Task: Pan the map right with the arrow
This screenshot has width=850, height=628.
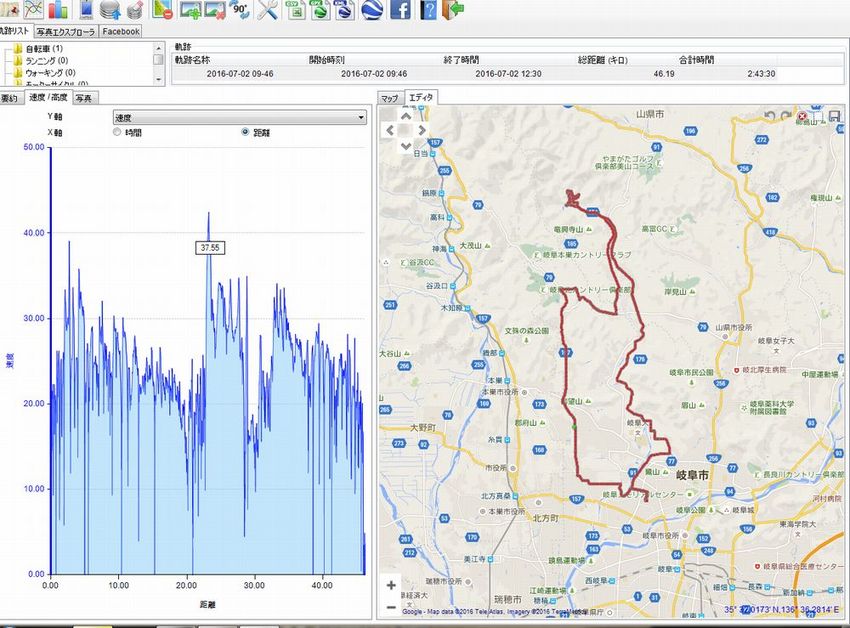Action: click(422, 130)
